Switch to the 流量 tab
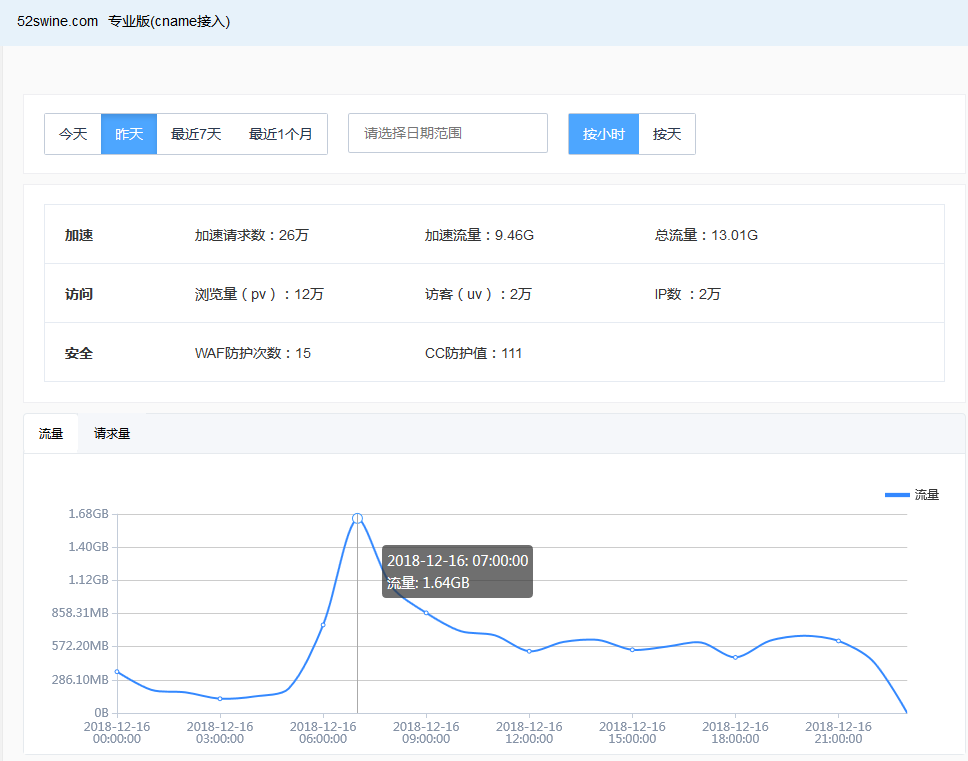The height and width of the screenshot is (761, 968). click(51, 434)
